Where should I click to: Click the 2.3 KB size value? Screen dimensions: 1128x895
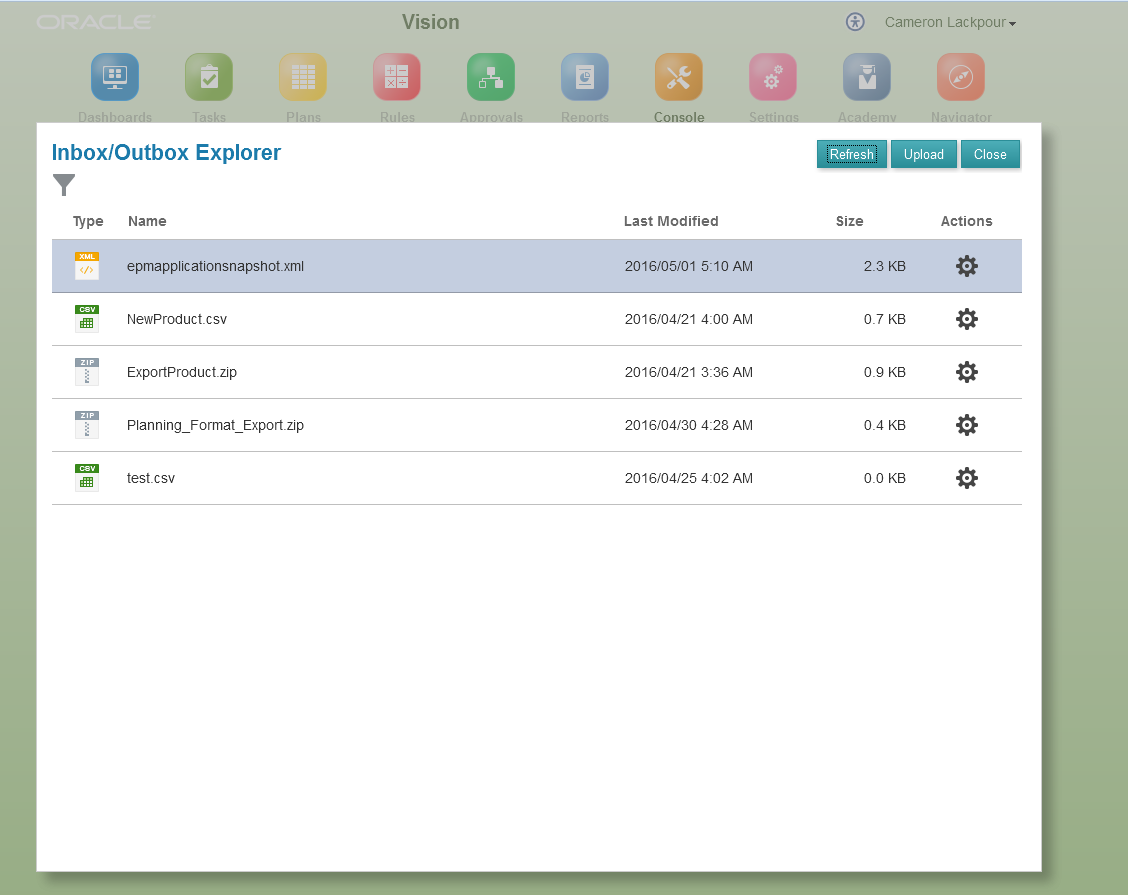coord(884,266)
